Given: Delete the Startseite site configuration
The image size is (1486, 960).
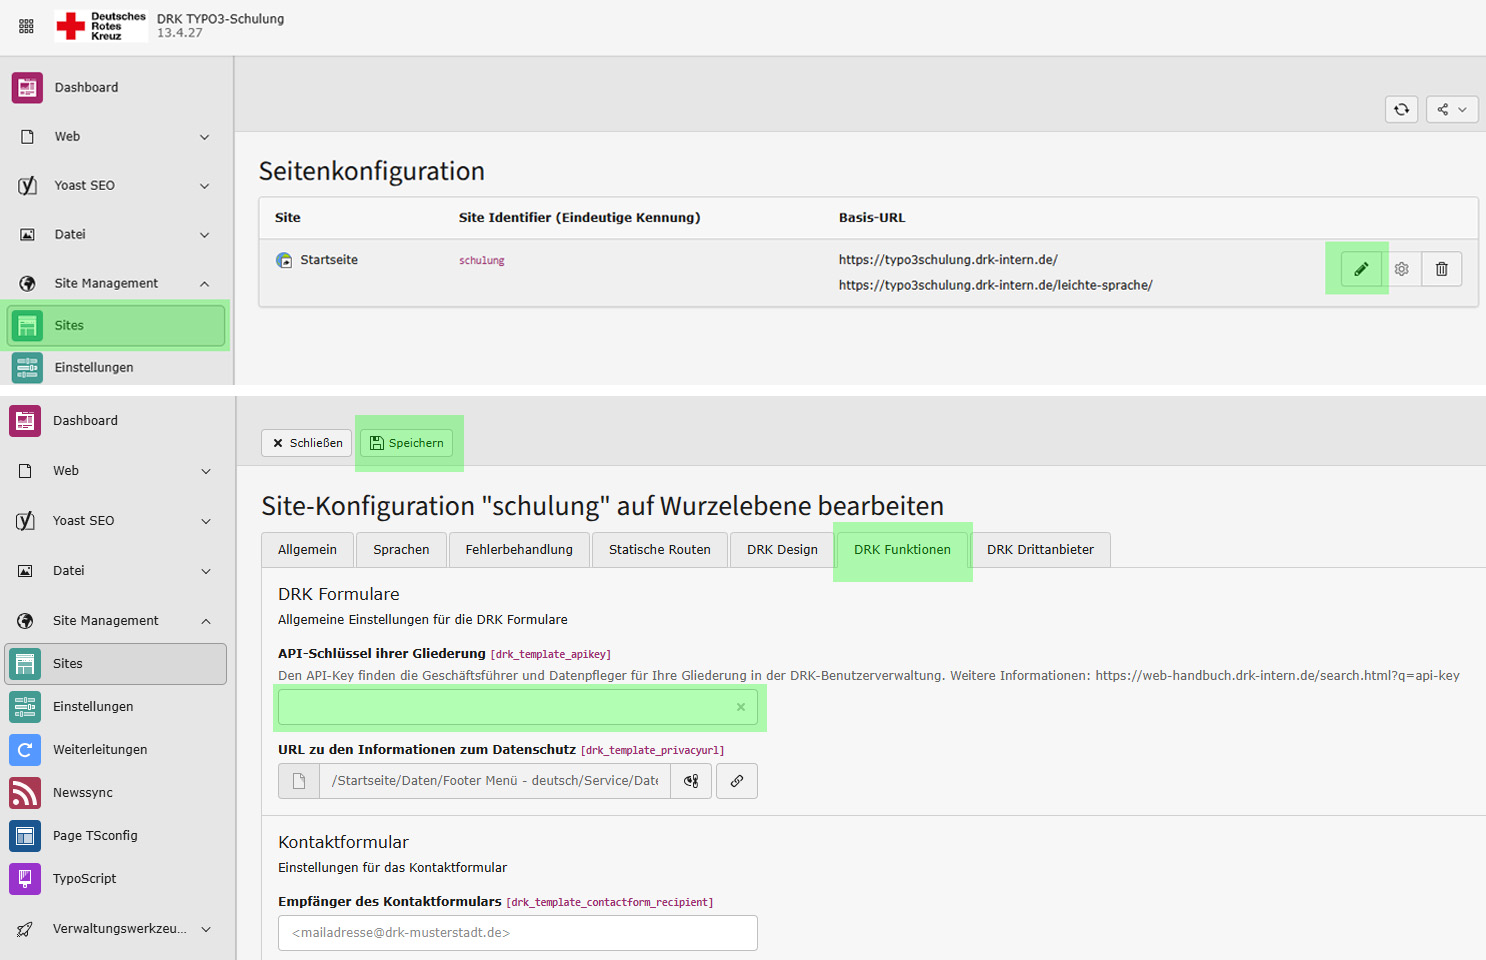Looking at the screenshot, I should pos(1442,269).
